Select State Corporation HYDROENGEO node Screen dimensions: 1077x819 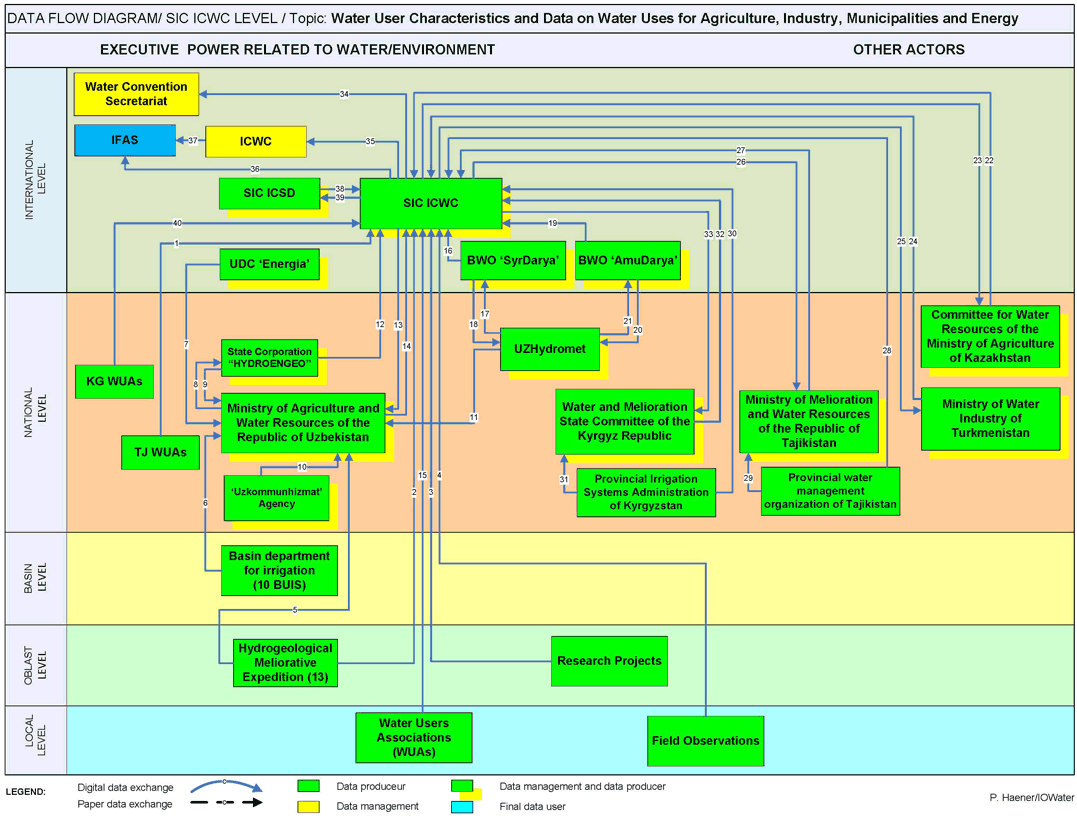coord(269,358)
